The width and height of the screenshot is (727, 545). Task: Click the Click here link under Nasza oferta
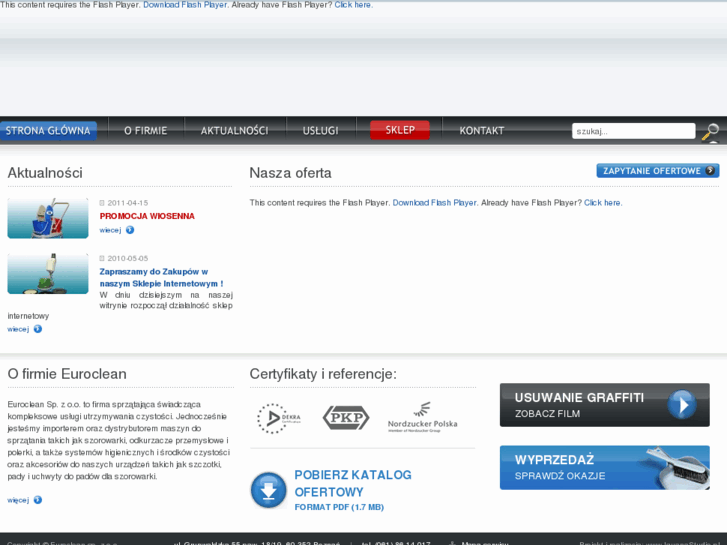602,203
